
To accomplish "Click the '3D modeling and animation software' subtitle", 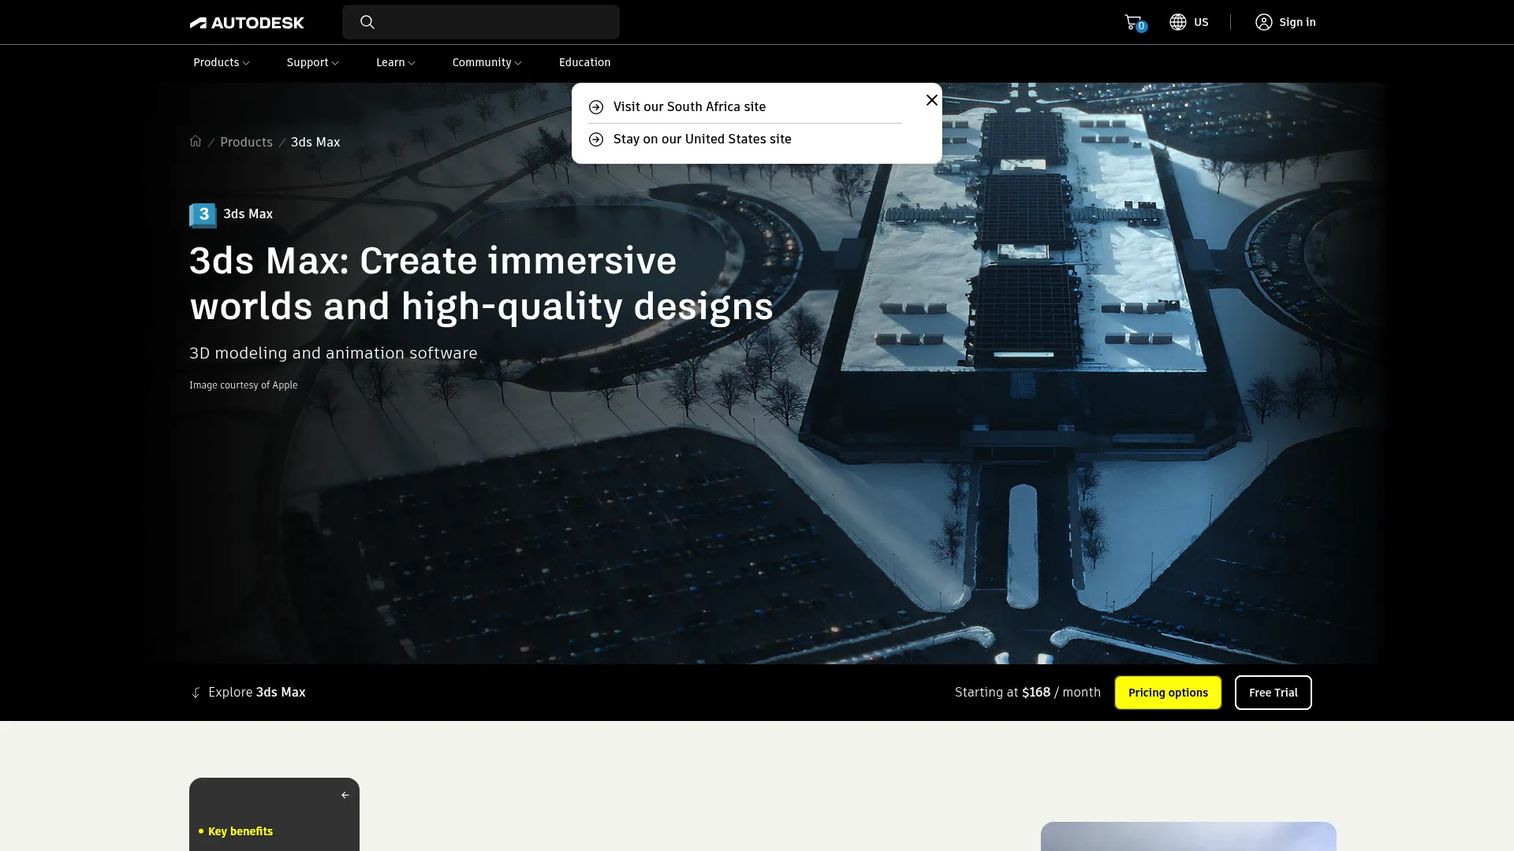I will click(x=333, y=353).
